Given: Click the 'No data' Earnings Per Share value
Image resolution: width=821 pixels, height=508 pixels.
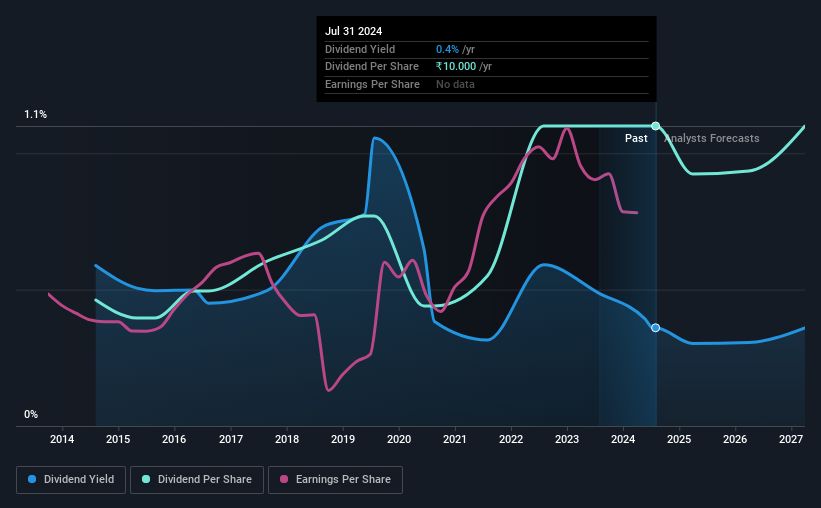Looking at the screenshot, I should [x=455, y=84].
